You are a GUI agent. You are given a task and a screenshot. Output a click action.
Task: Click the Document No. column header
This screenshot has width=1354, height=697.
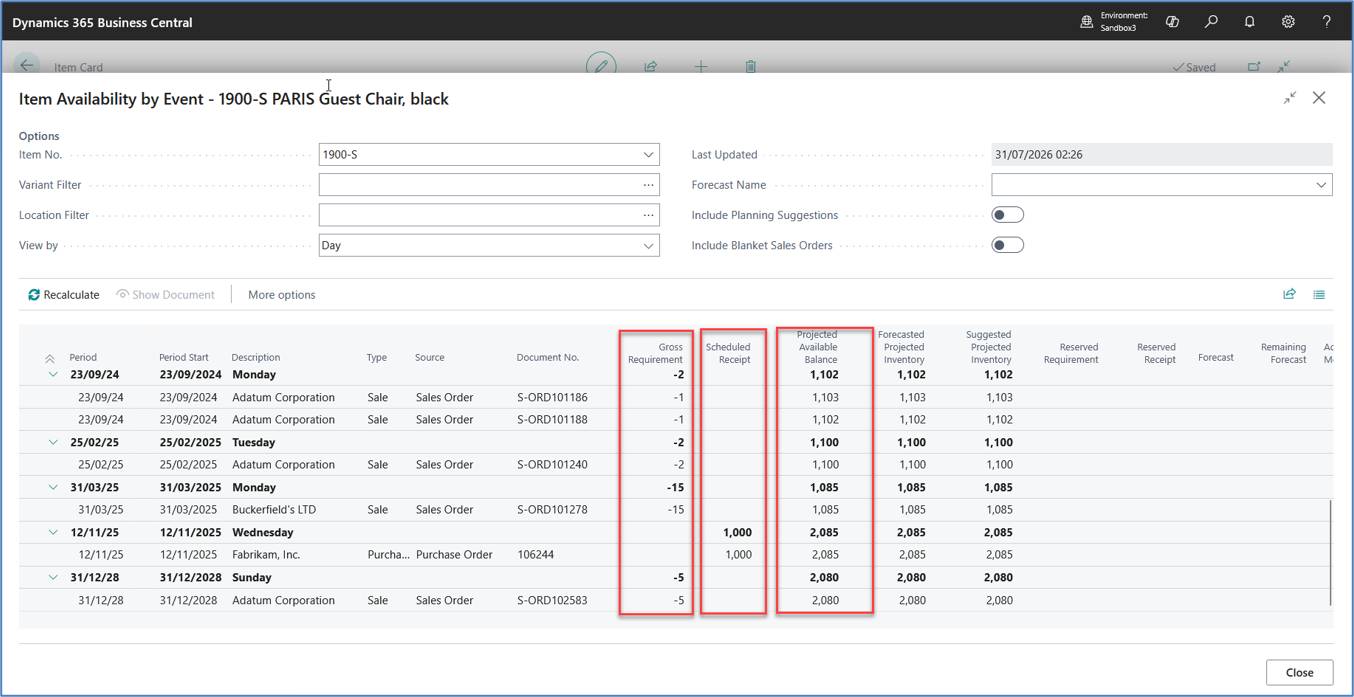pos(548,357)
